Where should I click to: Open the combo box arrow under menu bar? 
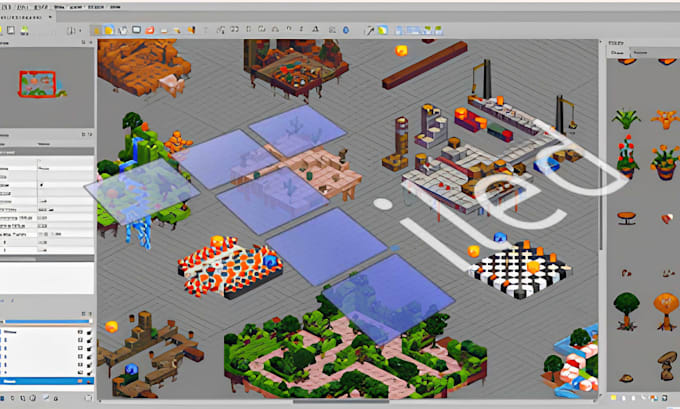(x=50, y=17)
